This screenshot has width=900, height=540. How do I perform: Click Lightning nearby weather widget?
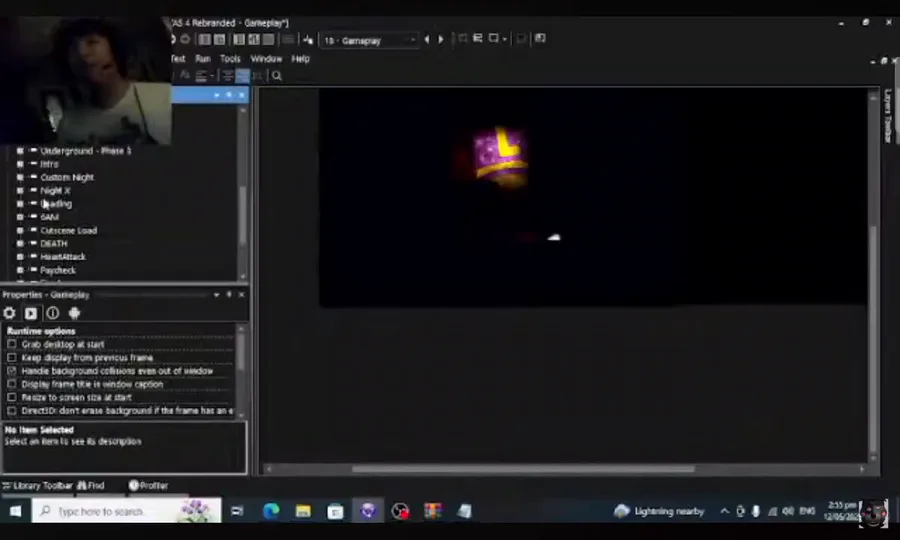click(660, 511)
